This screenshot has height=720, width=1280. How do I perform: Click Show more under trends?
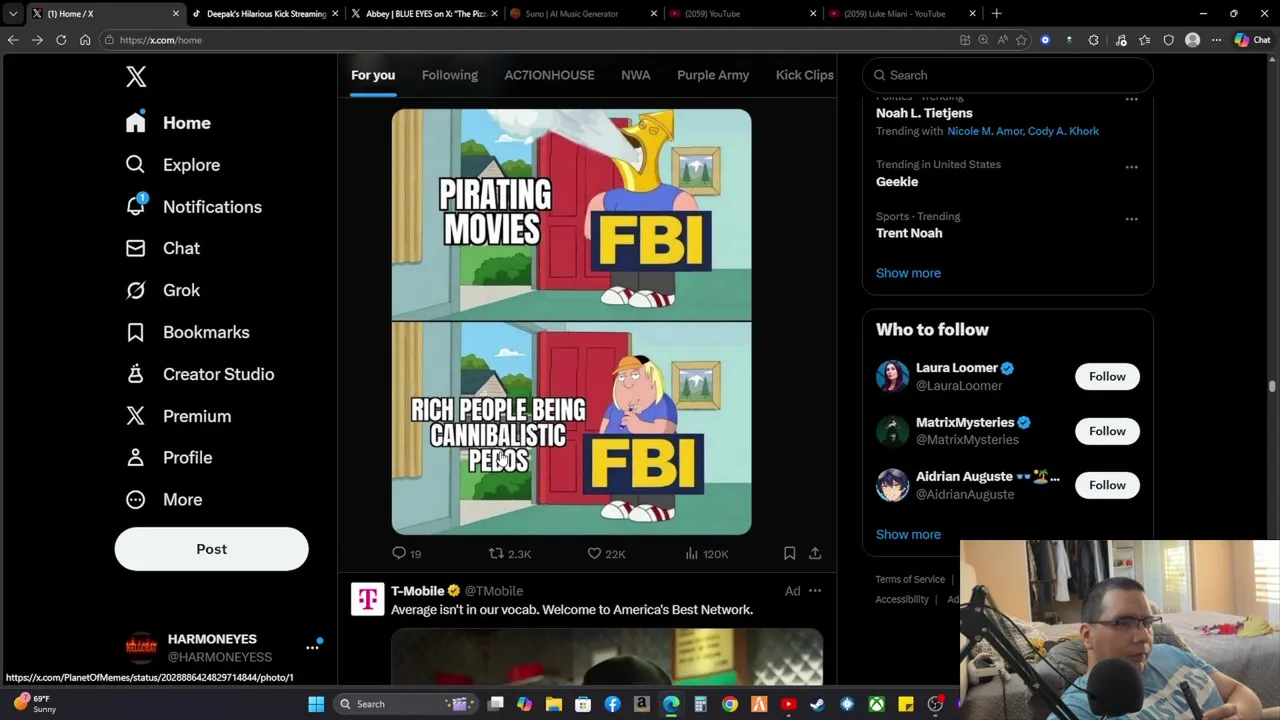pyautogui.click(x=908, y=273)
